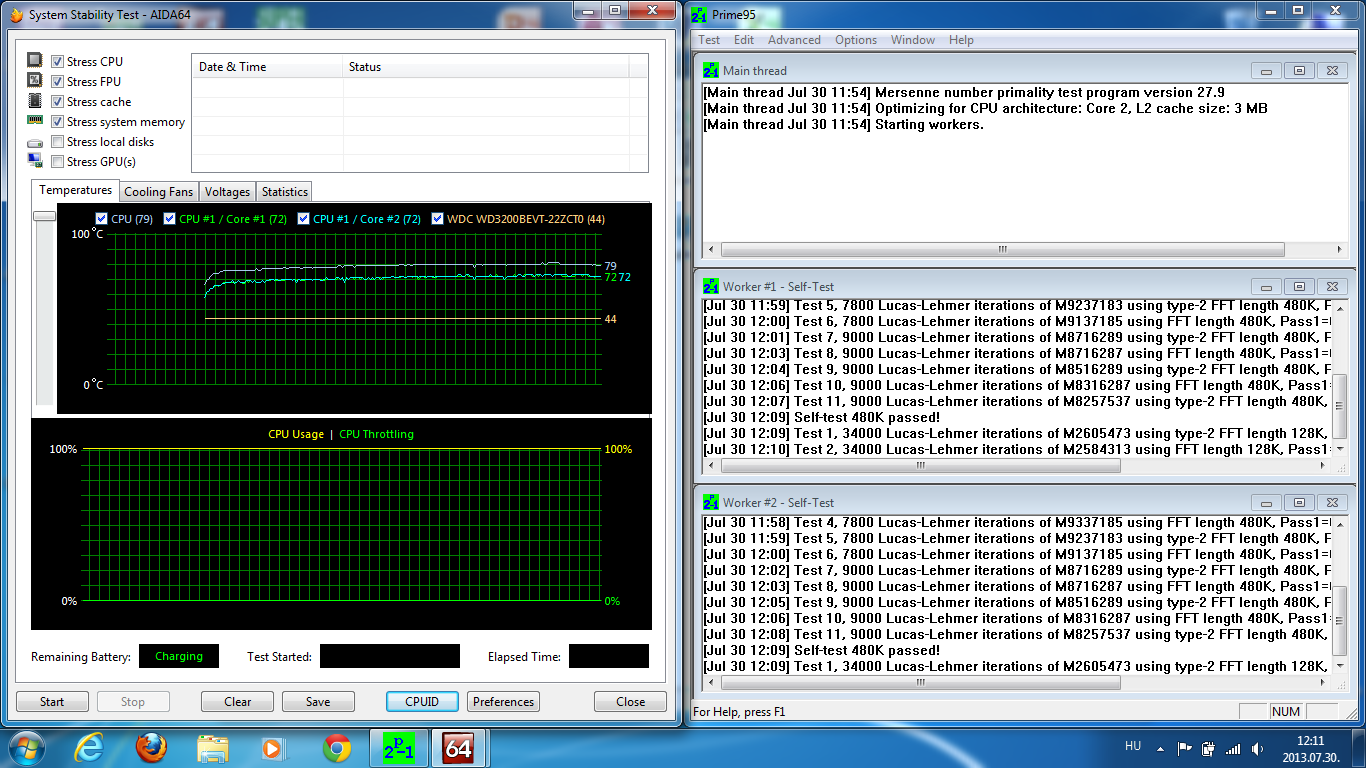
Task: Open Windows Media Player from the taskbar
Action: click(x=273, y=748)
